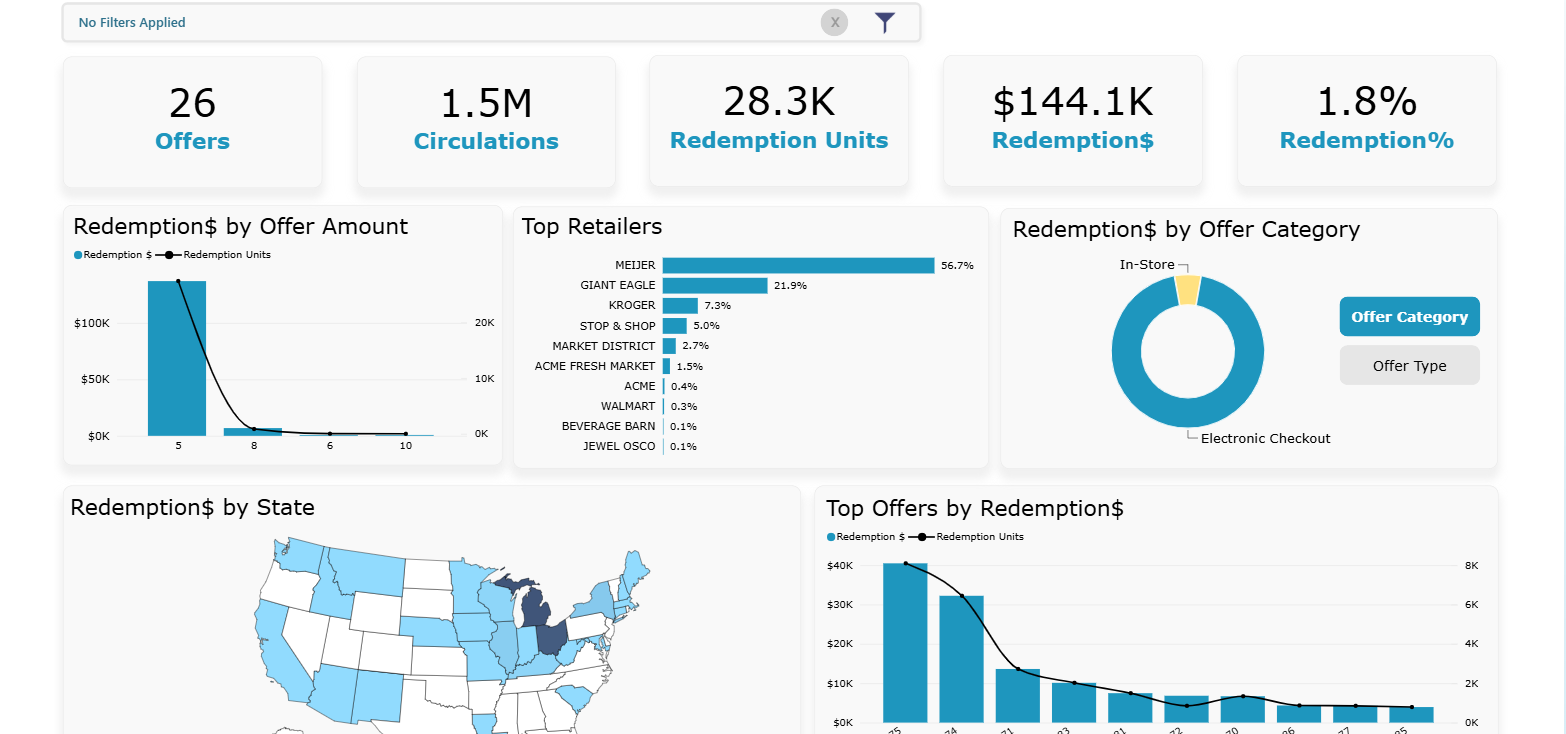
Task: Click the KROGER retailer bar
Action: pyautogui.click(x=680, y=305)
